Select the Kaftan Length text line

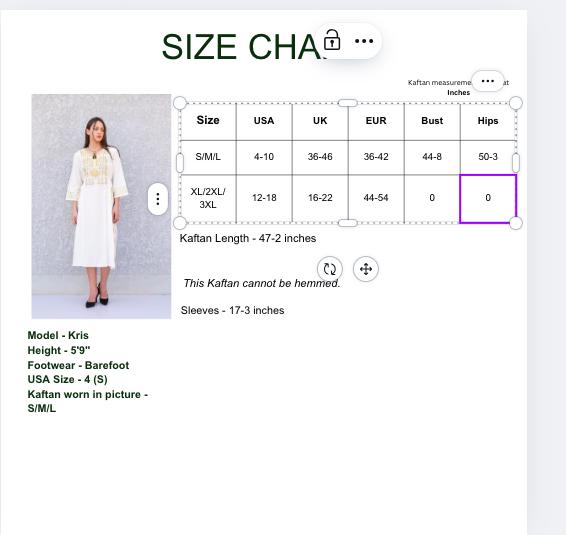(248, 238)
